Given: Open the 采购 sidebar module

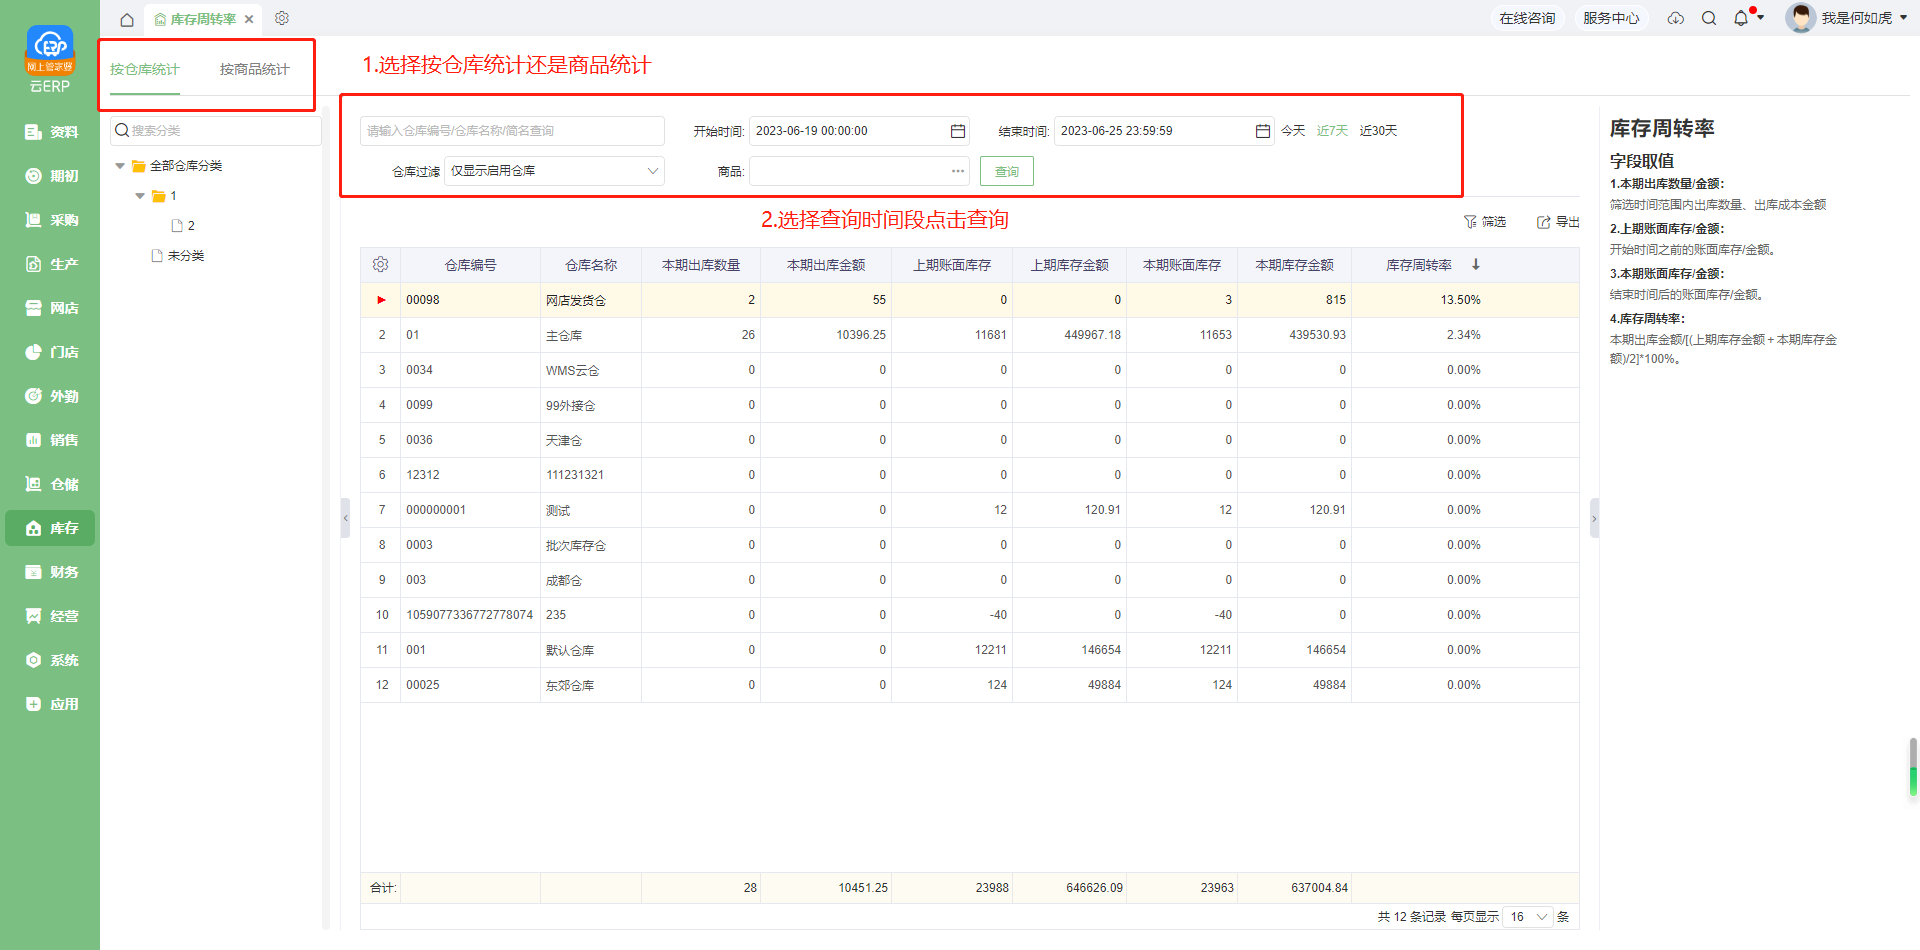Looking at the screenshot, I should pyautogui.click(x=50, y=220).
